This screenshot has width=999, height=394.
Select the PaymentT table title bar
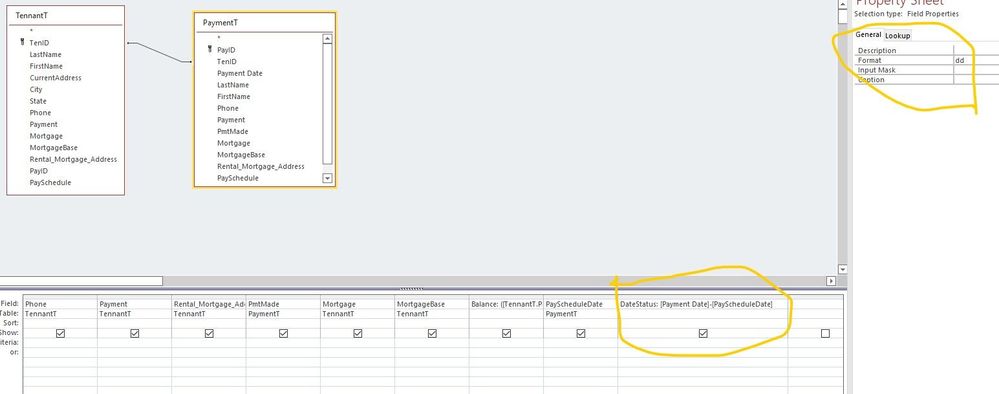pyautogui.click(x=264, y=22)
